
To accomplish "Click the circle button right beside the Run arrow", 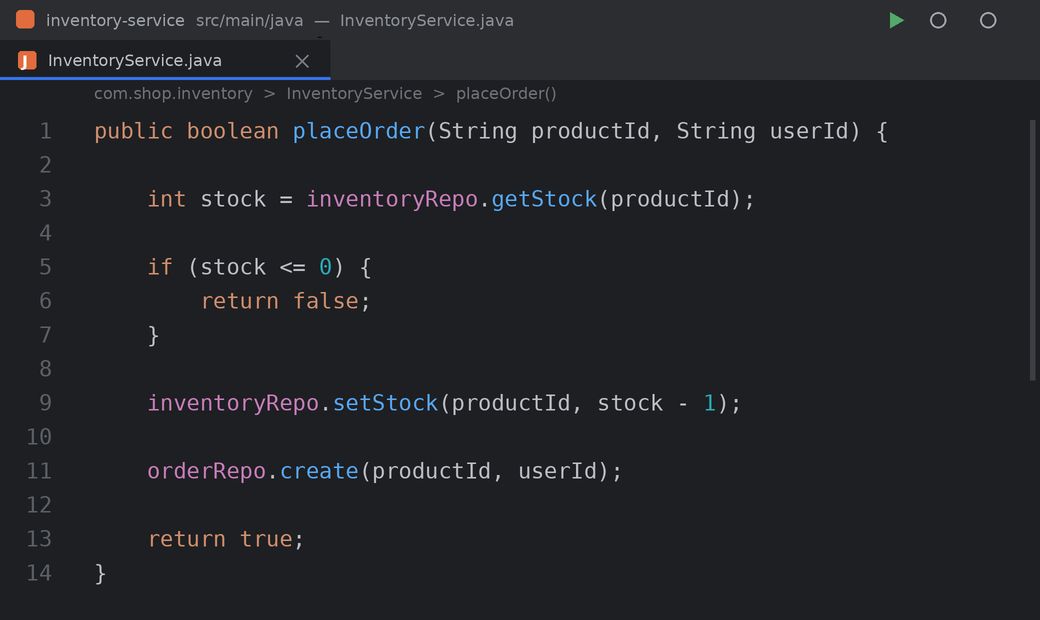I will coord(938,21).
